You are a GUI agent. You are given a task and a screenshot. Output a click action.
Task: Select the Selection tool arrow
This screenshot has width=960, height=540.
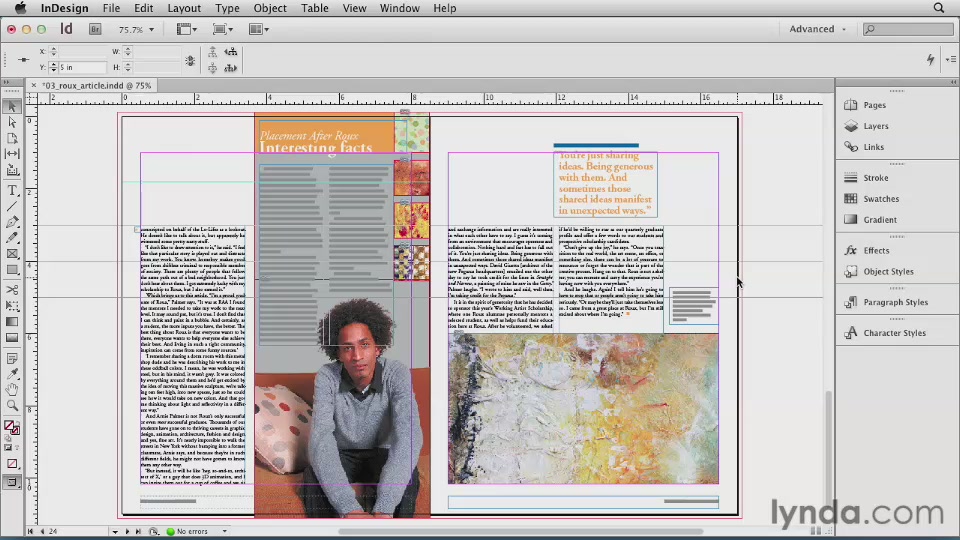12,107
